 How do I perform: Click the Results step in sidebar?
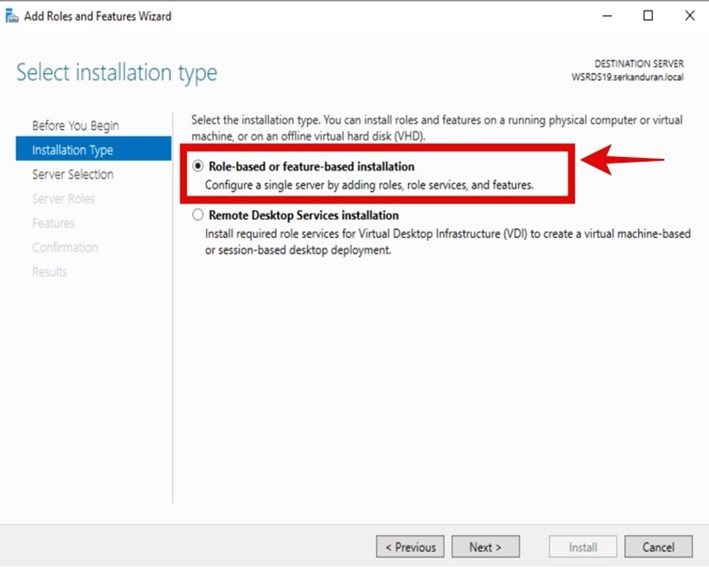point(50,272)
